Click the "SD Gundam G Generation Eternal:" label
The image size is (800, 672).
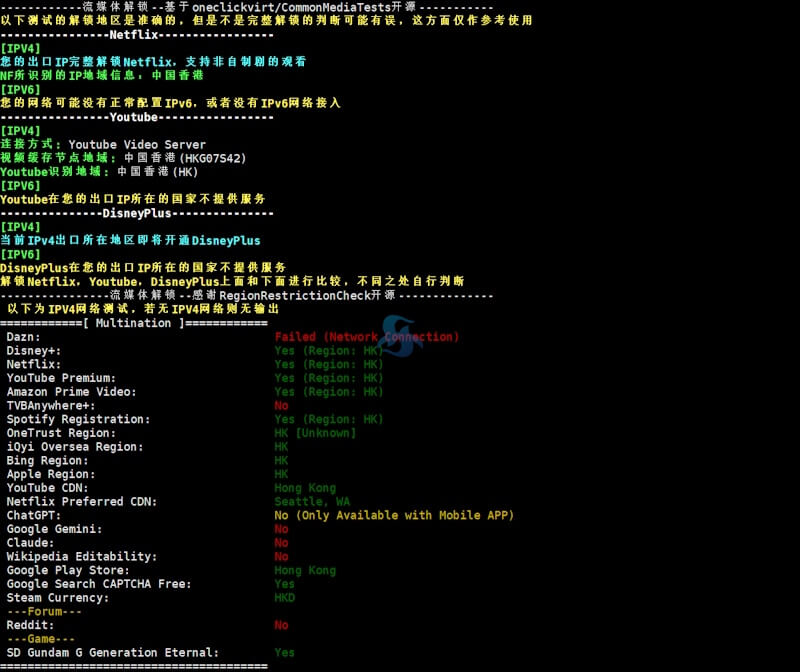[x=113, y=653]
